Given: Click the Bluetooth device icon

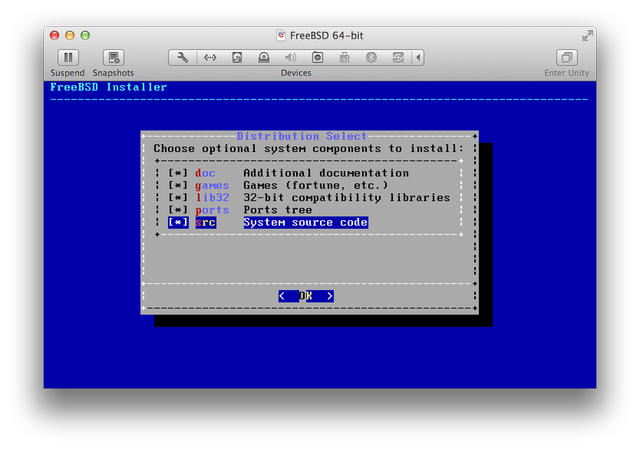Looking at the screenshot, I should 371,58.
